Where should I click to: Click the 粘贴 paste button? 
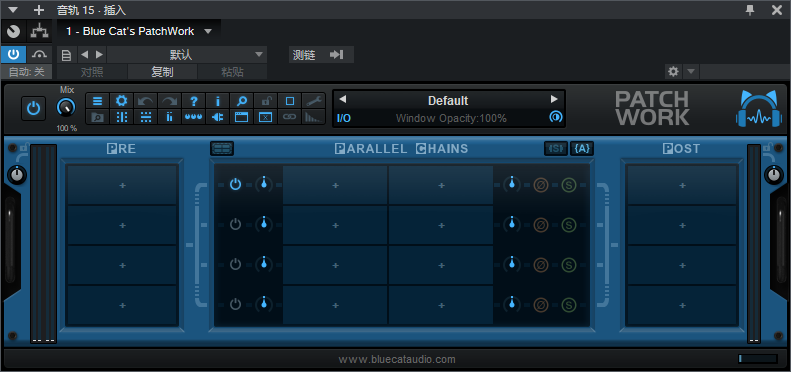click(x=233, y=72)
